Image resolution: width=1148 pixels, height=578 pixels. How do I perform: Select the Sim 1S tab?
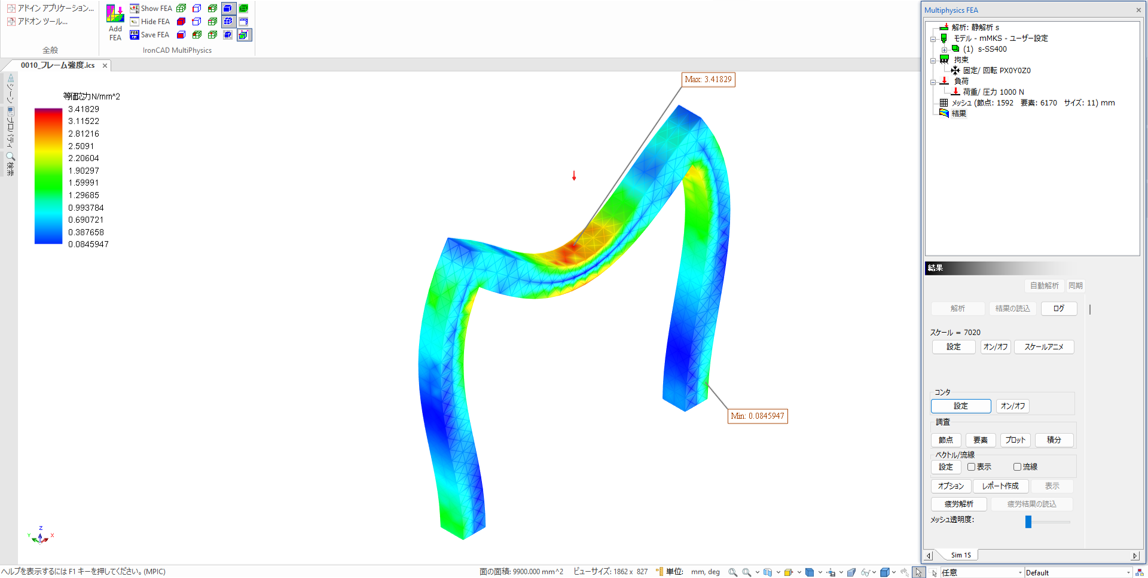click(961, 555)
